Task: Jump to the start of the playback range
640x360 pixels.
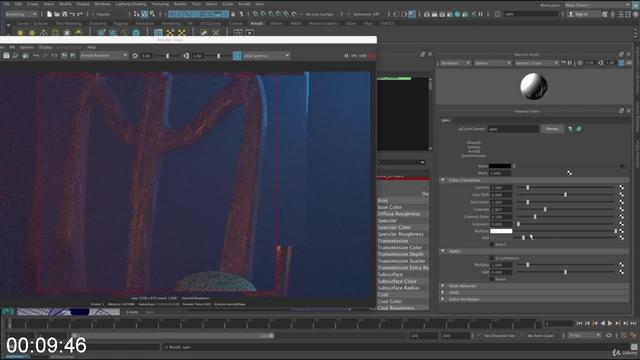Action: 579,323
